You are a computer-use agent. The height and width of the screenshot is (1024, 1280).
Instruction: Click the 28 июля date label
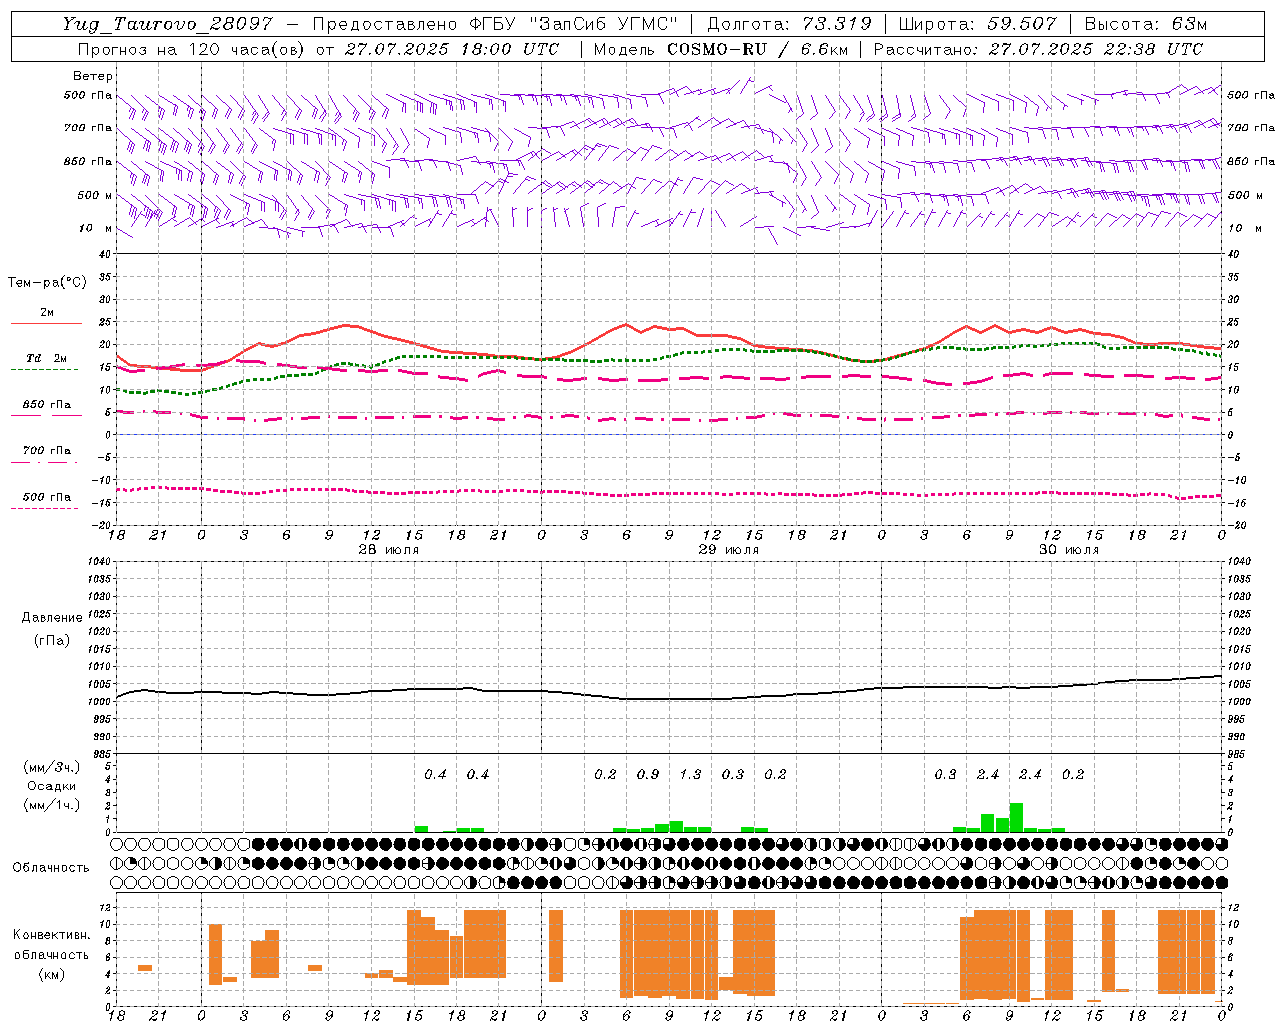pos(389,550)
